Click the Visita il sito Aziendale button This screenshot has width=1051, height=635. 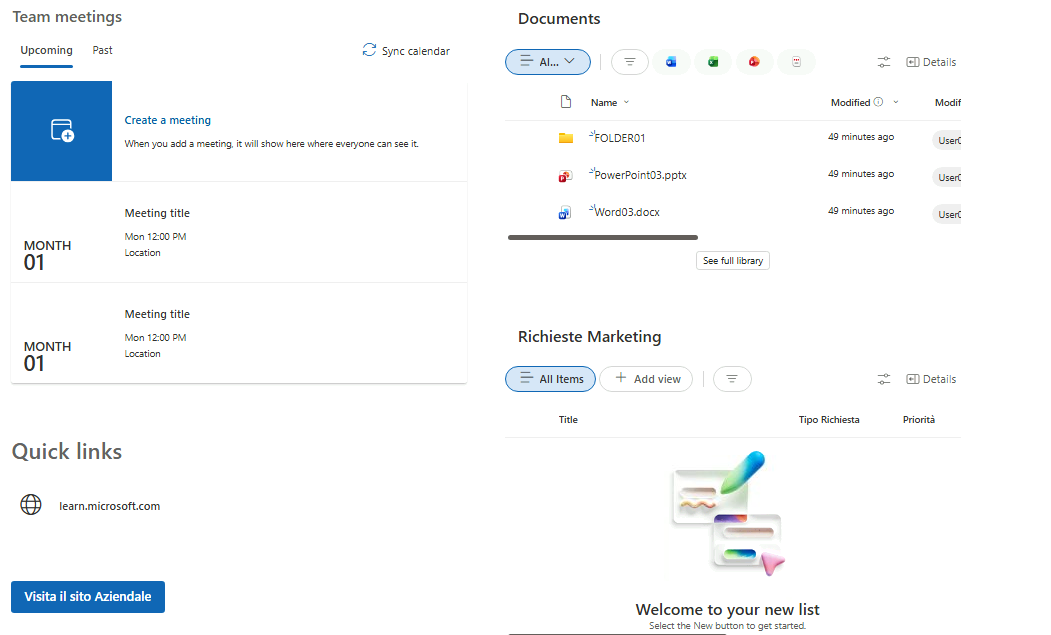click(x=88, y=597)
